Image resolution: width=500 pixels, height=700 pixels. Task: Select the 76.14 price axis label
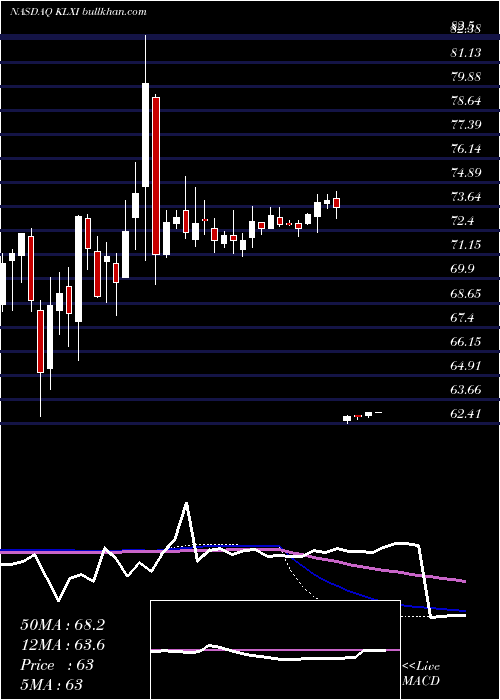466,149
